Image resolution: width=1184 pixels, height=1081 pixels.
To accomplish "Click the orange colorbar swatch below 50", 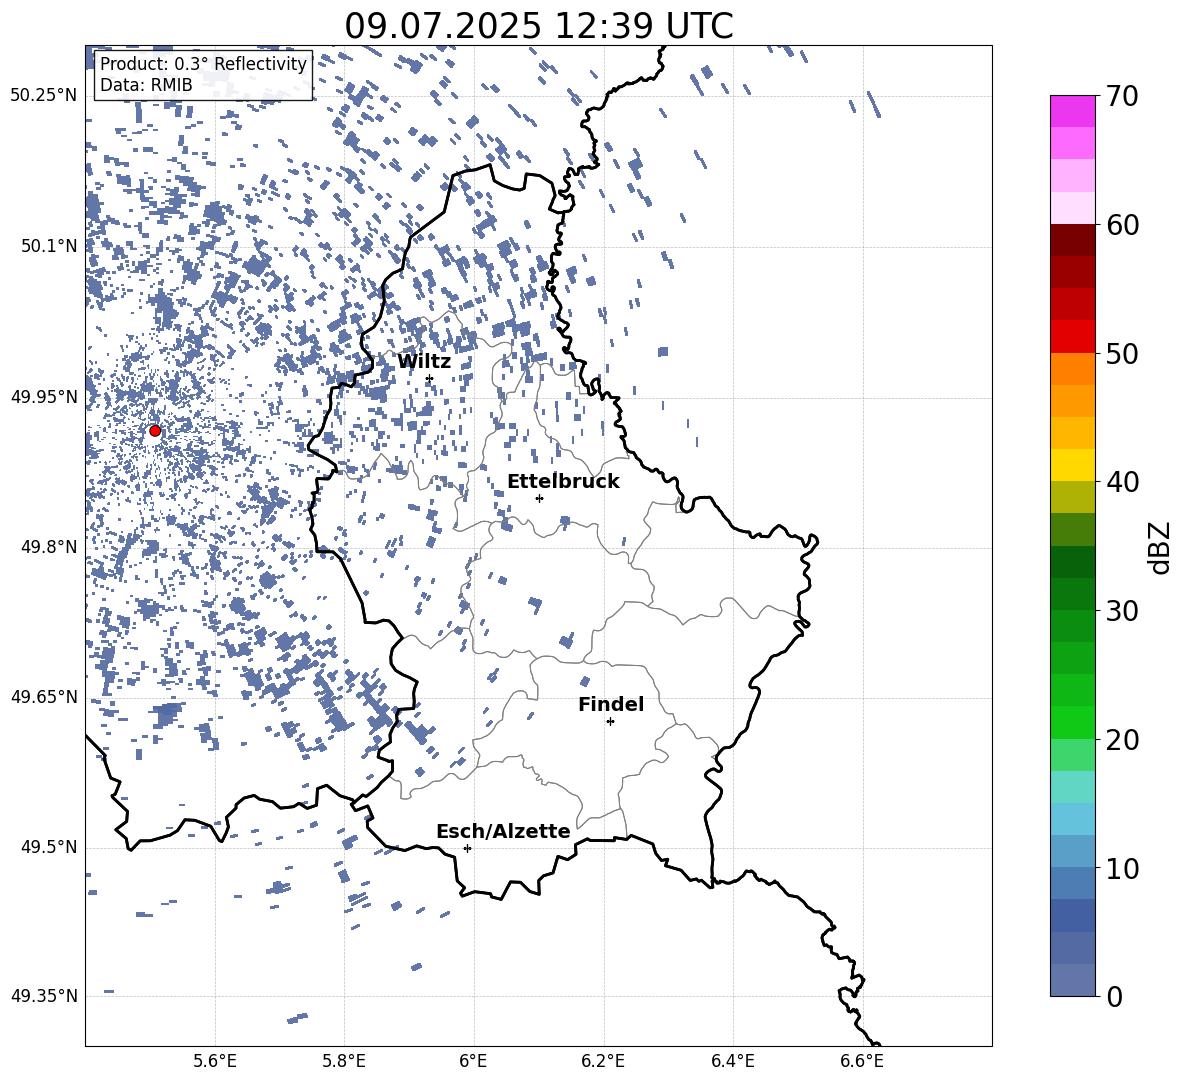I will [1073, 369].
